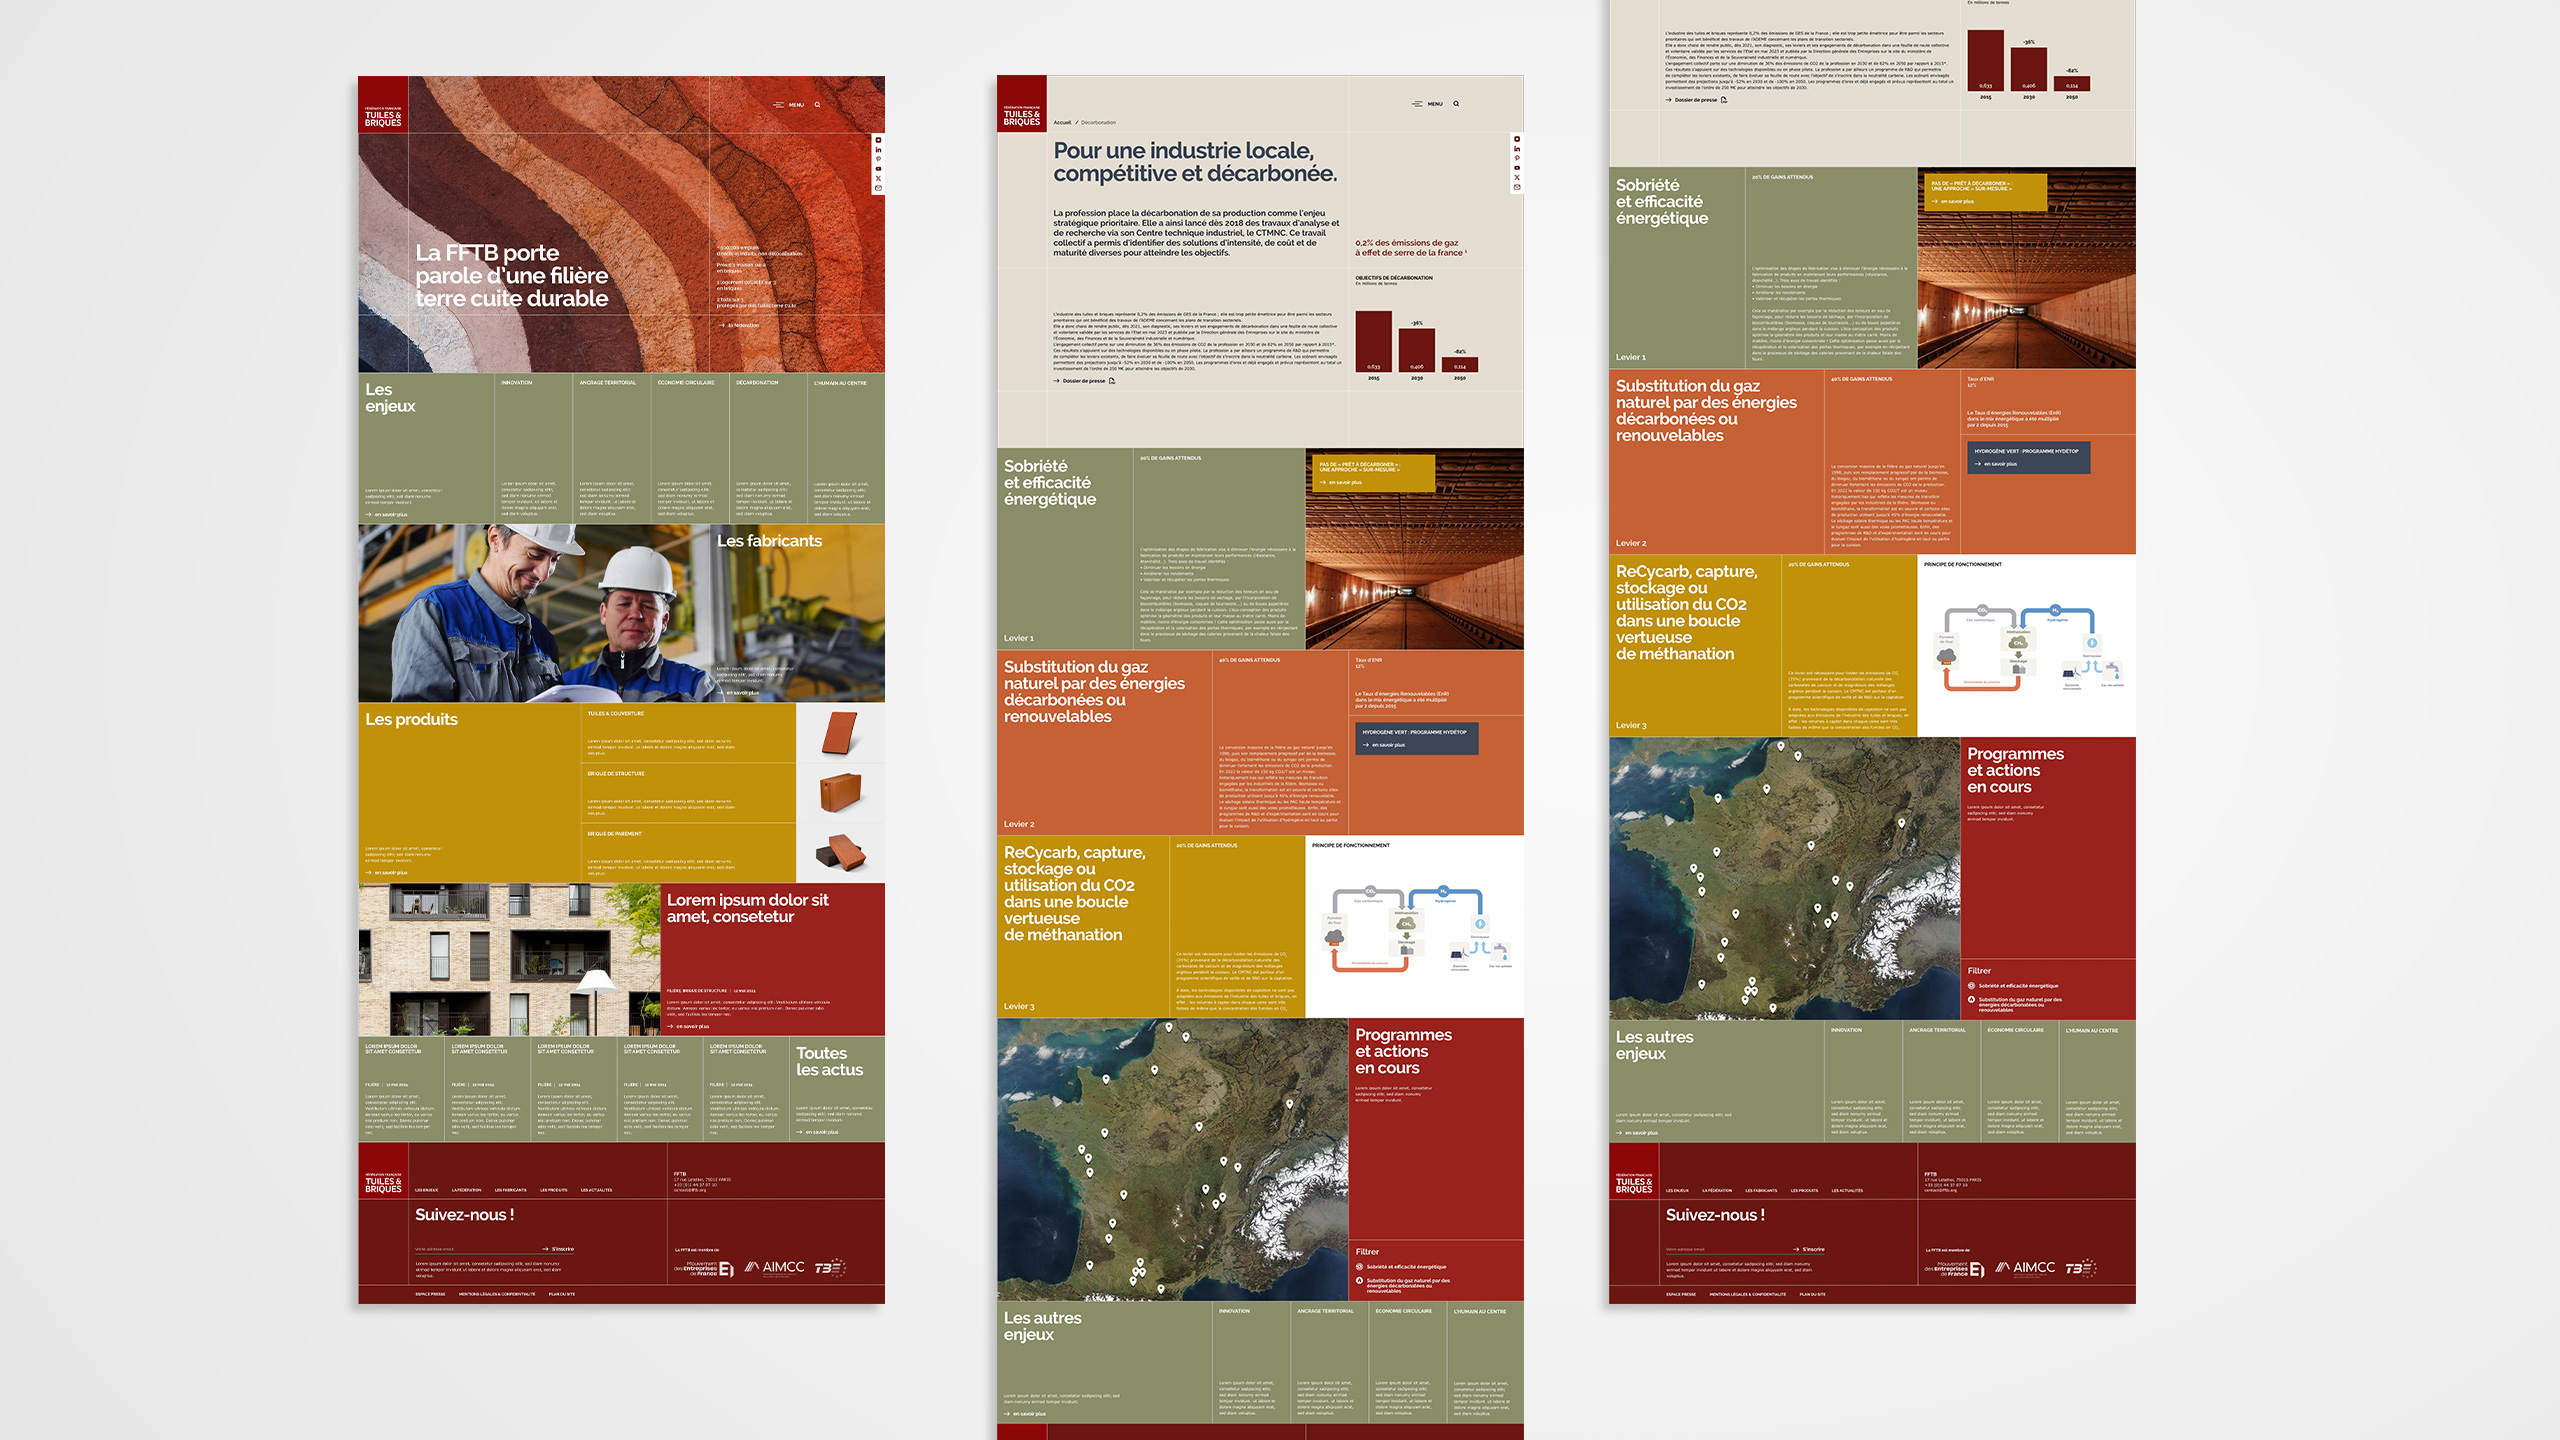Open LES FABRICANTS in the homepage footer nav
The height and width of the screenshot is (1440, 2560).
[x=510, y=1190]
